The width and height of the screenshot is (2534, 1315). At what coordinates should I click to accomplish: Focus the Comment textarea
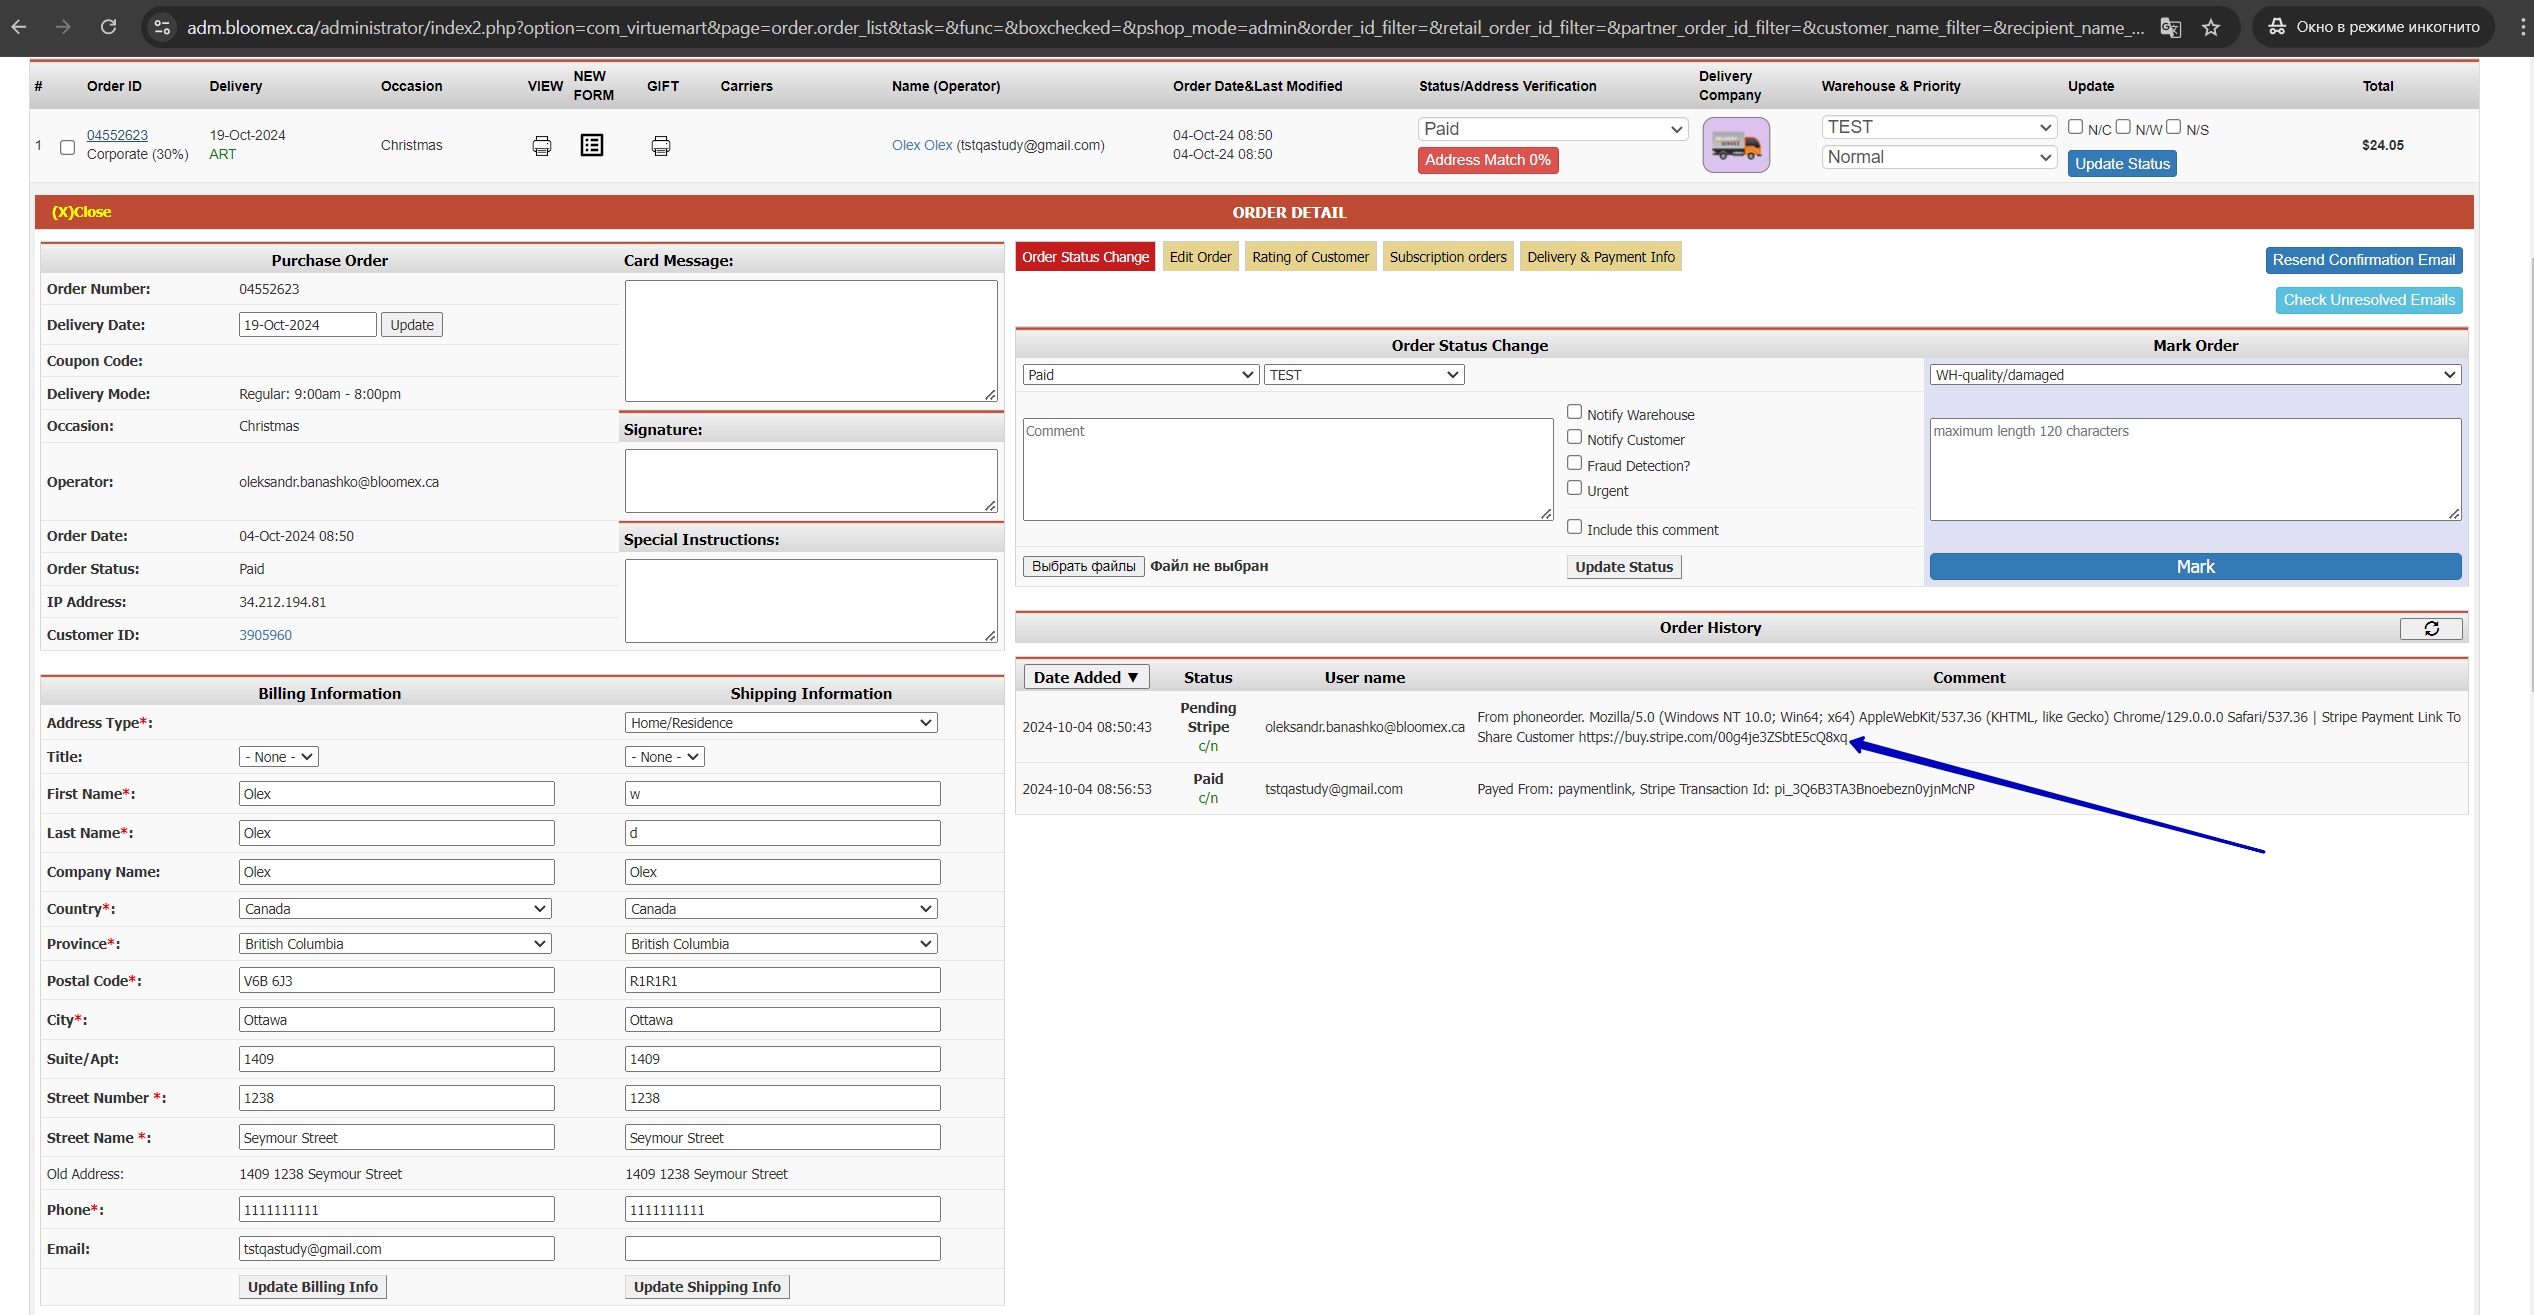tap(1287, 469)
